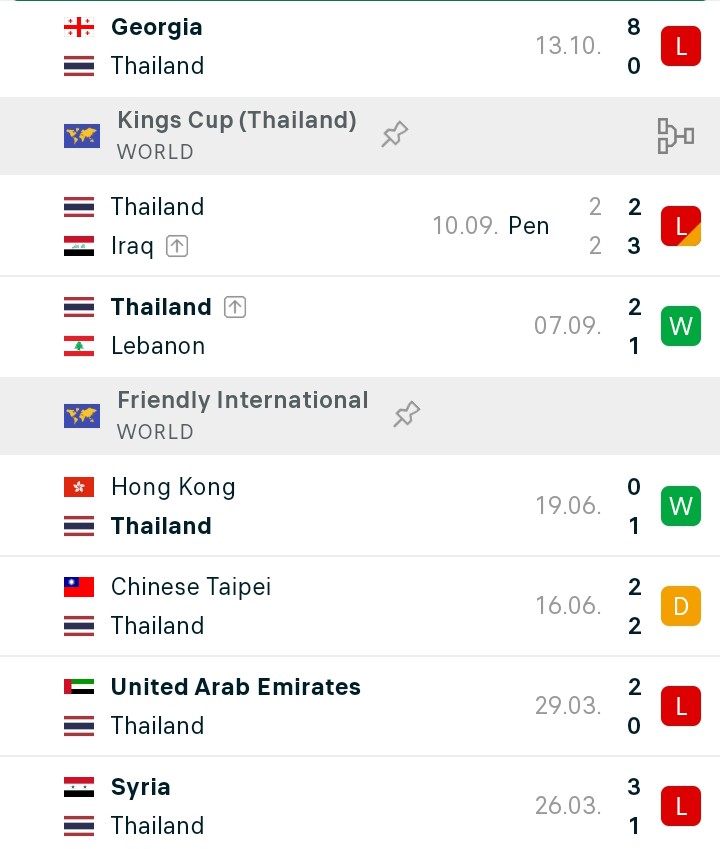Image resolution: width=720 pixels, height=849 pixels.
Task: Pin the Friendly International competition
Action: (x=407, y=414)
